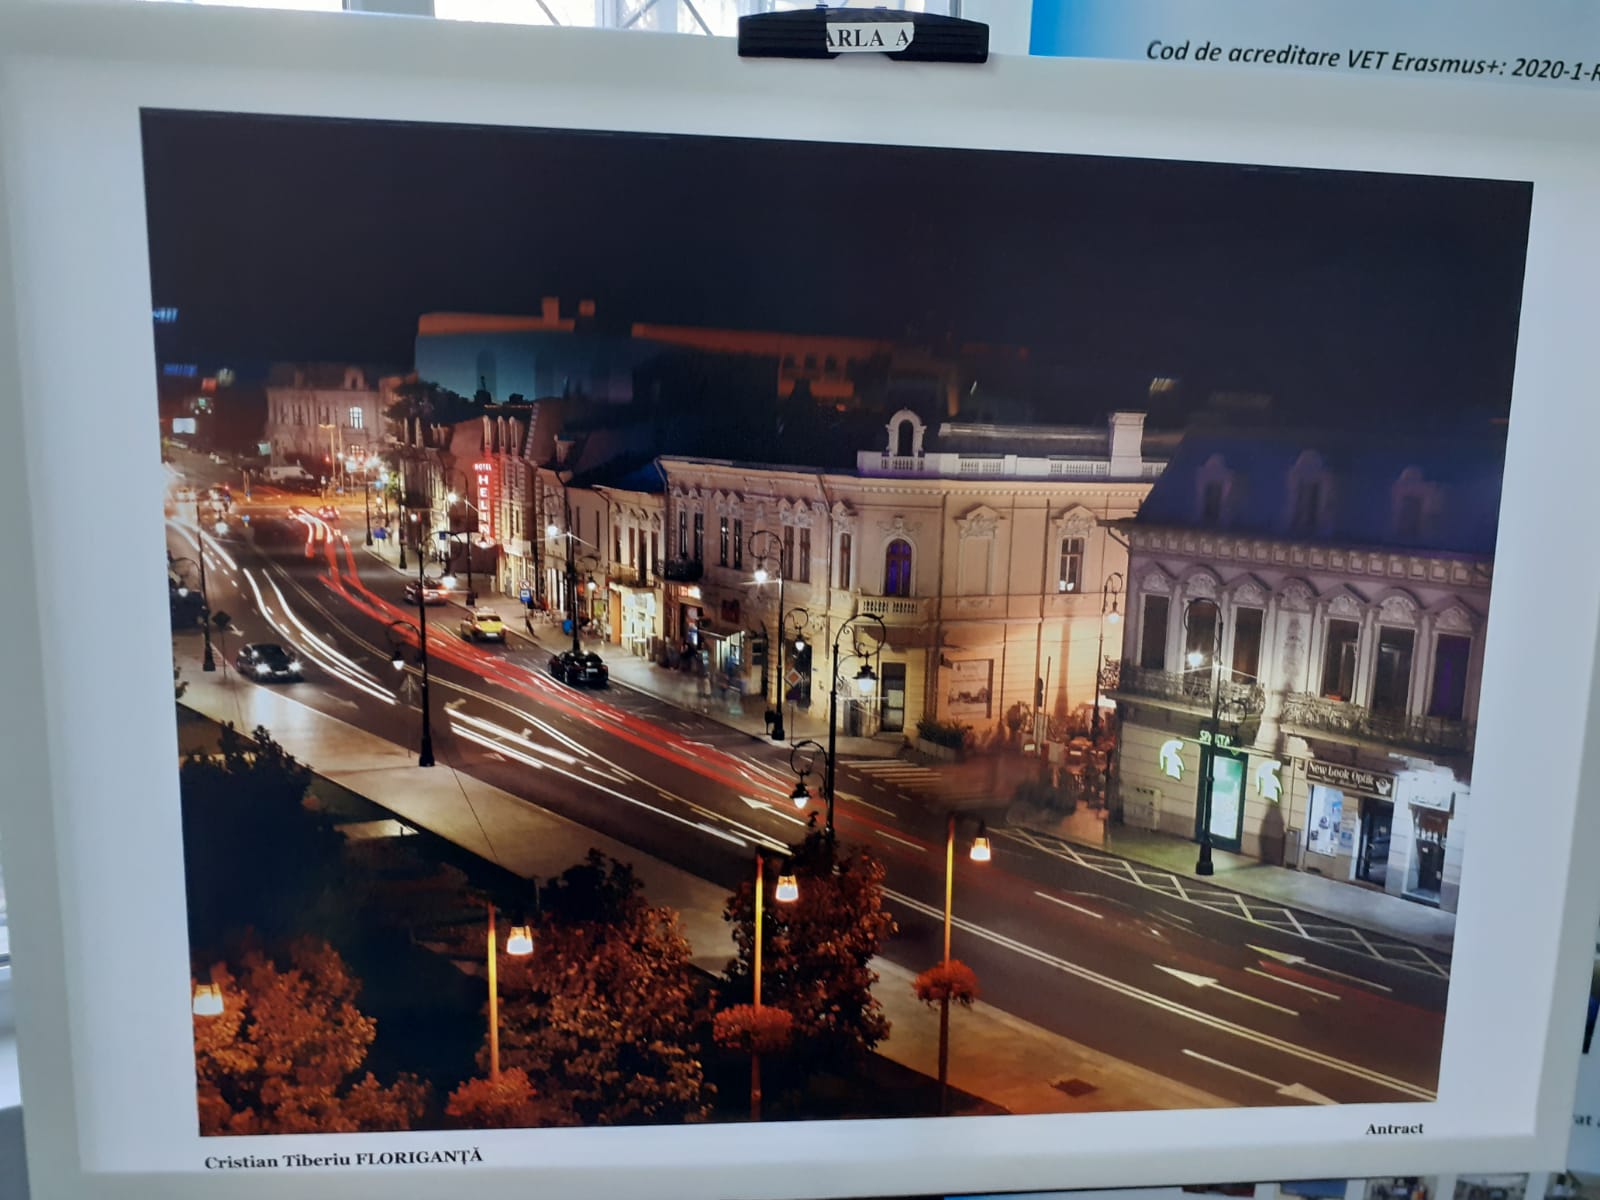
Task: Click the car with headlights on left lane
Action: pyautogui.click(x=267, y=660)
